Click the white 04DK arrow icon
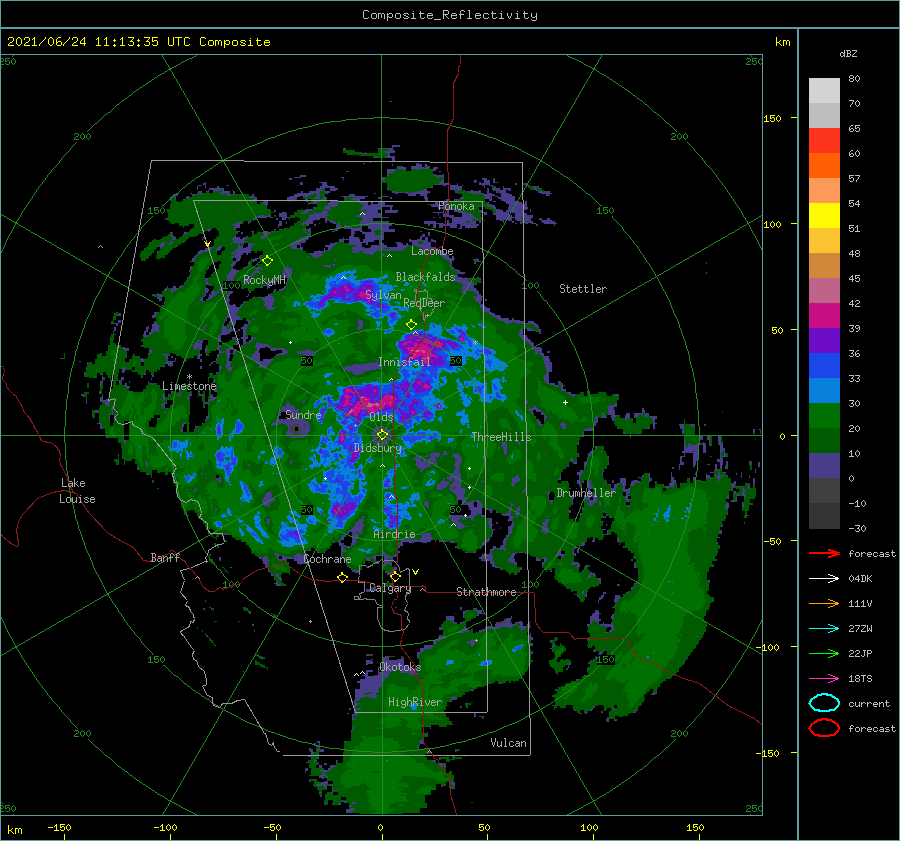900x841 pixels. (824, 579)
